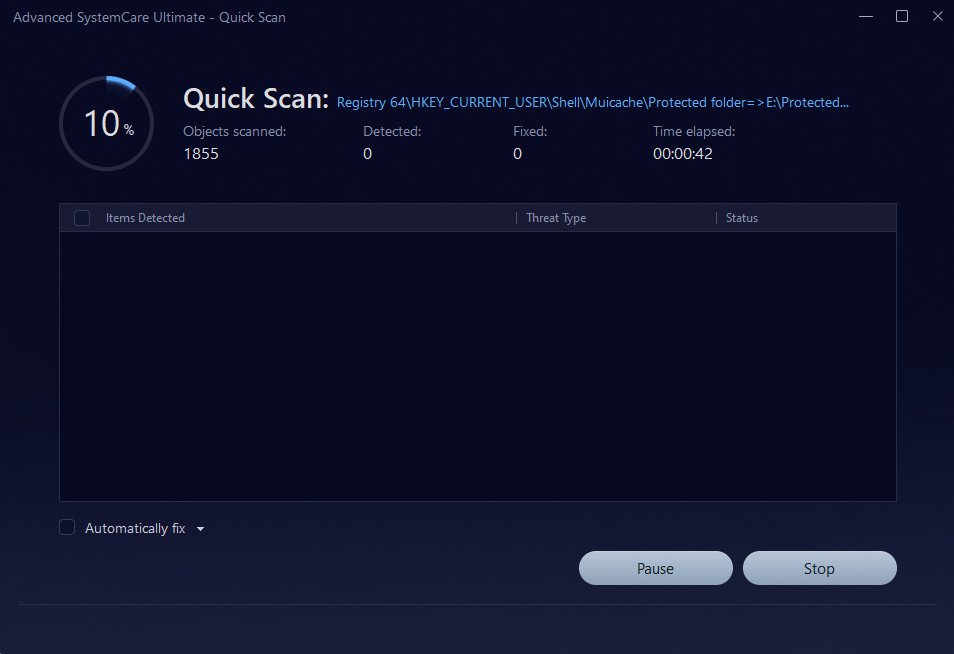Screen dimensions: 954x654
Task: Maximize the Quick Scan window
Action: pos(902,16)
